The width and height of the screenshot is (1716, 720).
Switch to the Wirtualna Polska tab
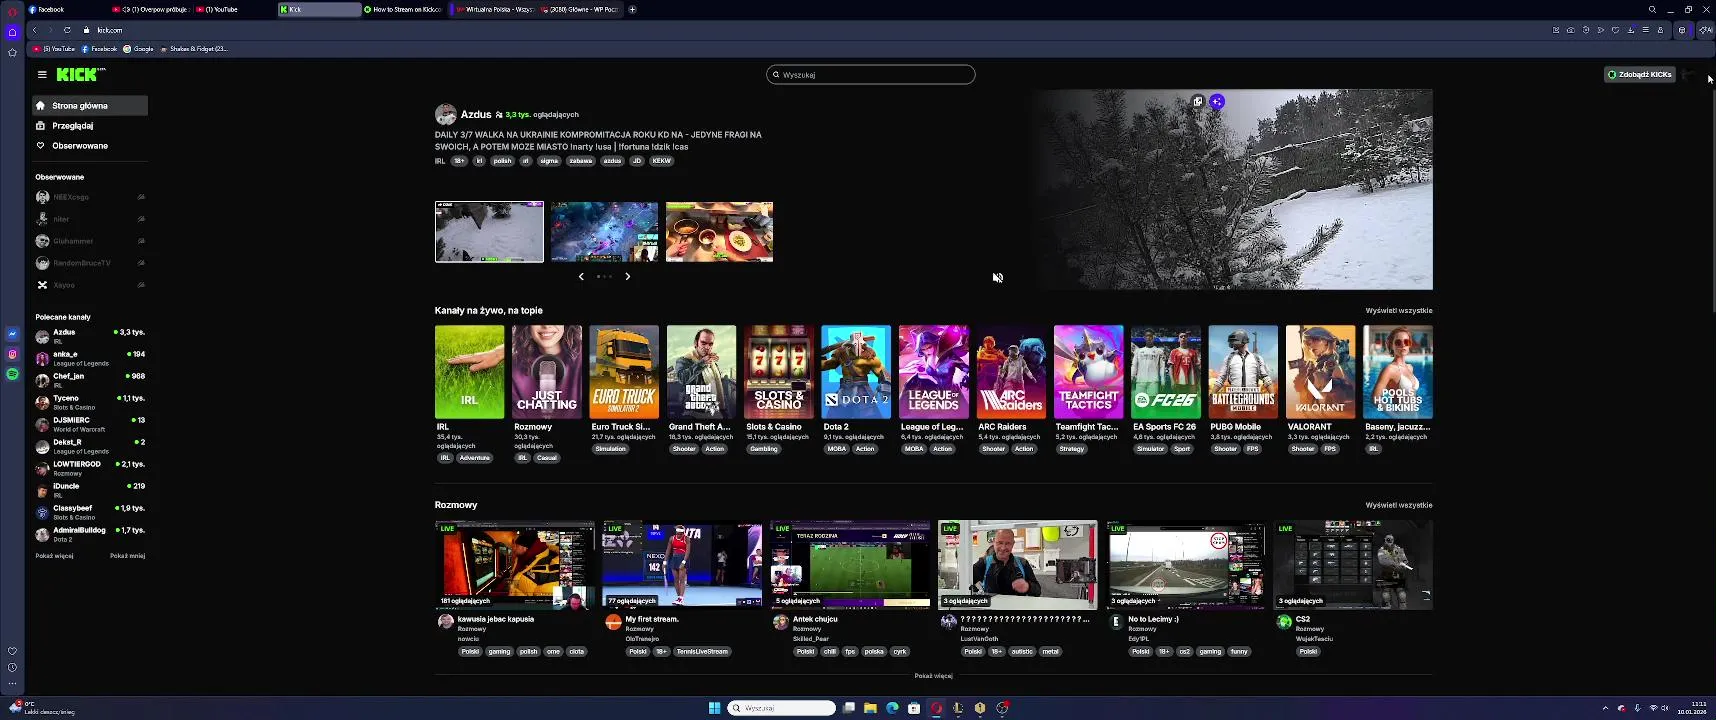pyautogui.click(x=492, y=9)
